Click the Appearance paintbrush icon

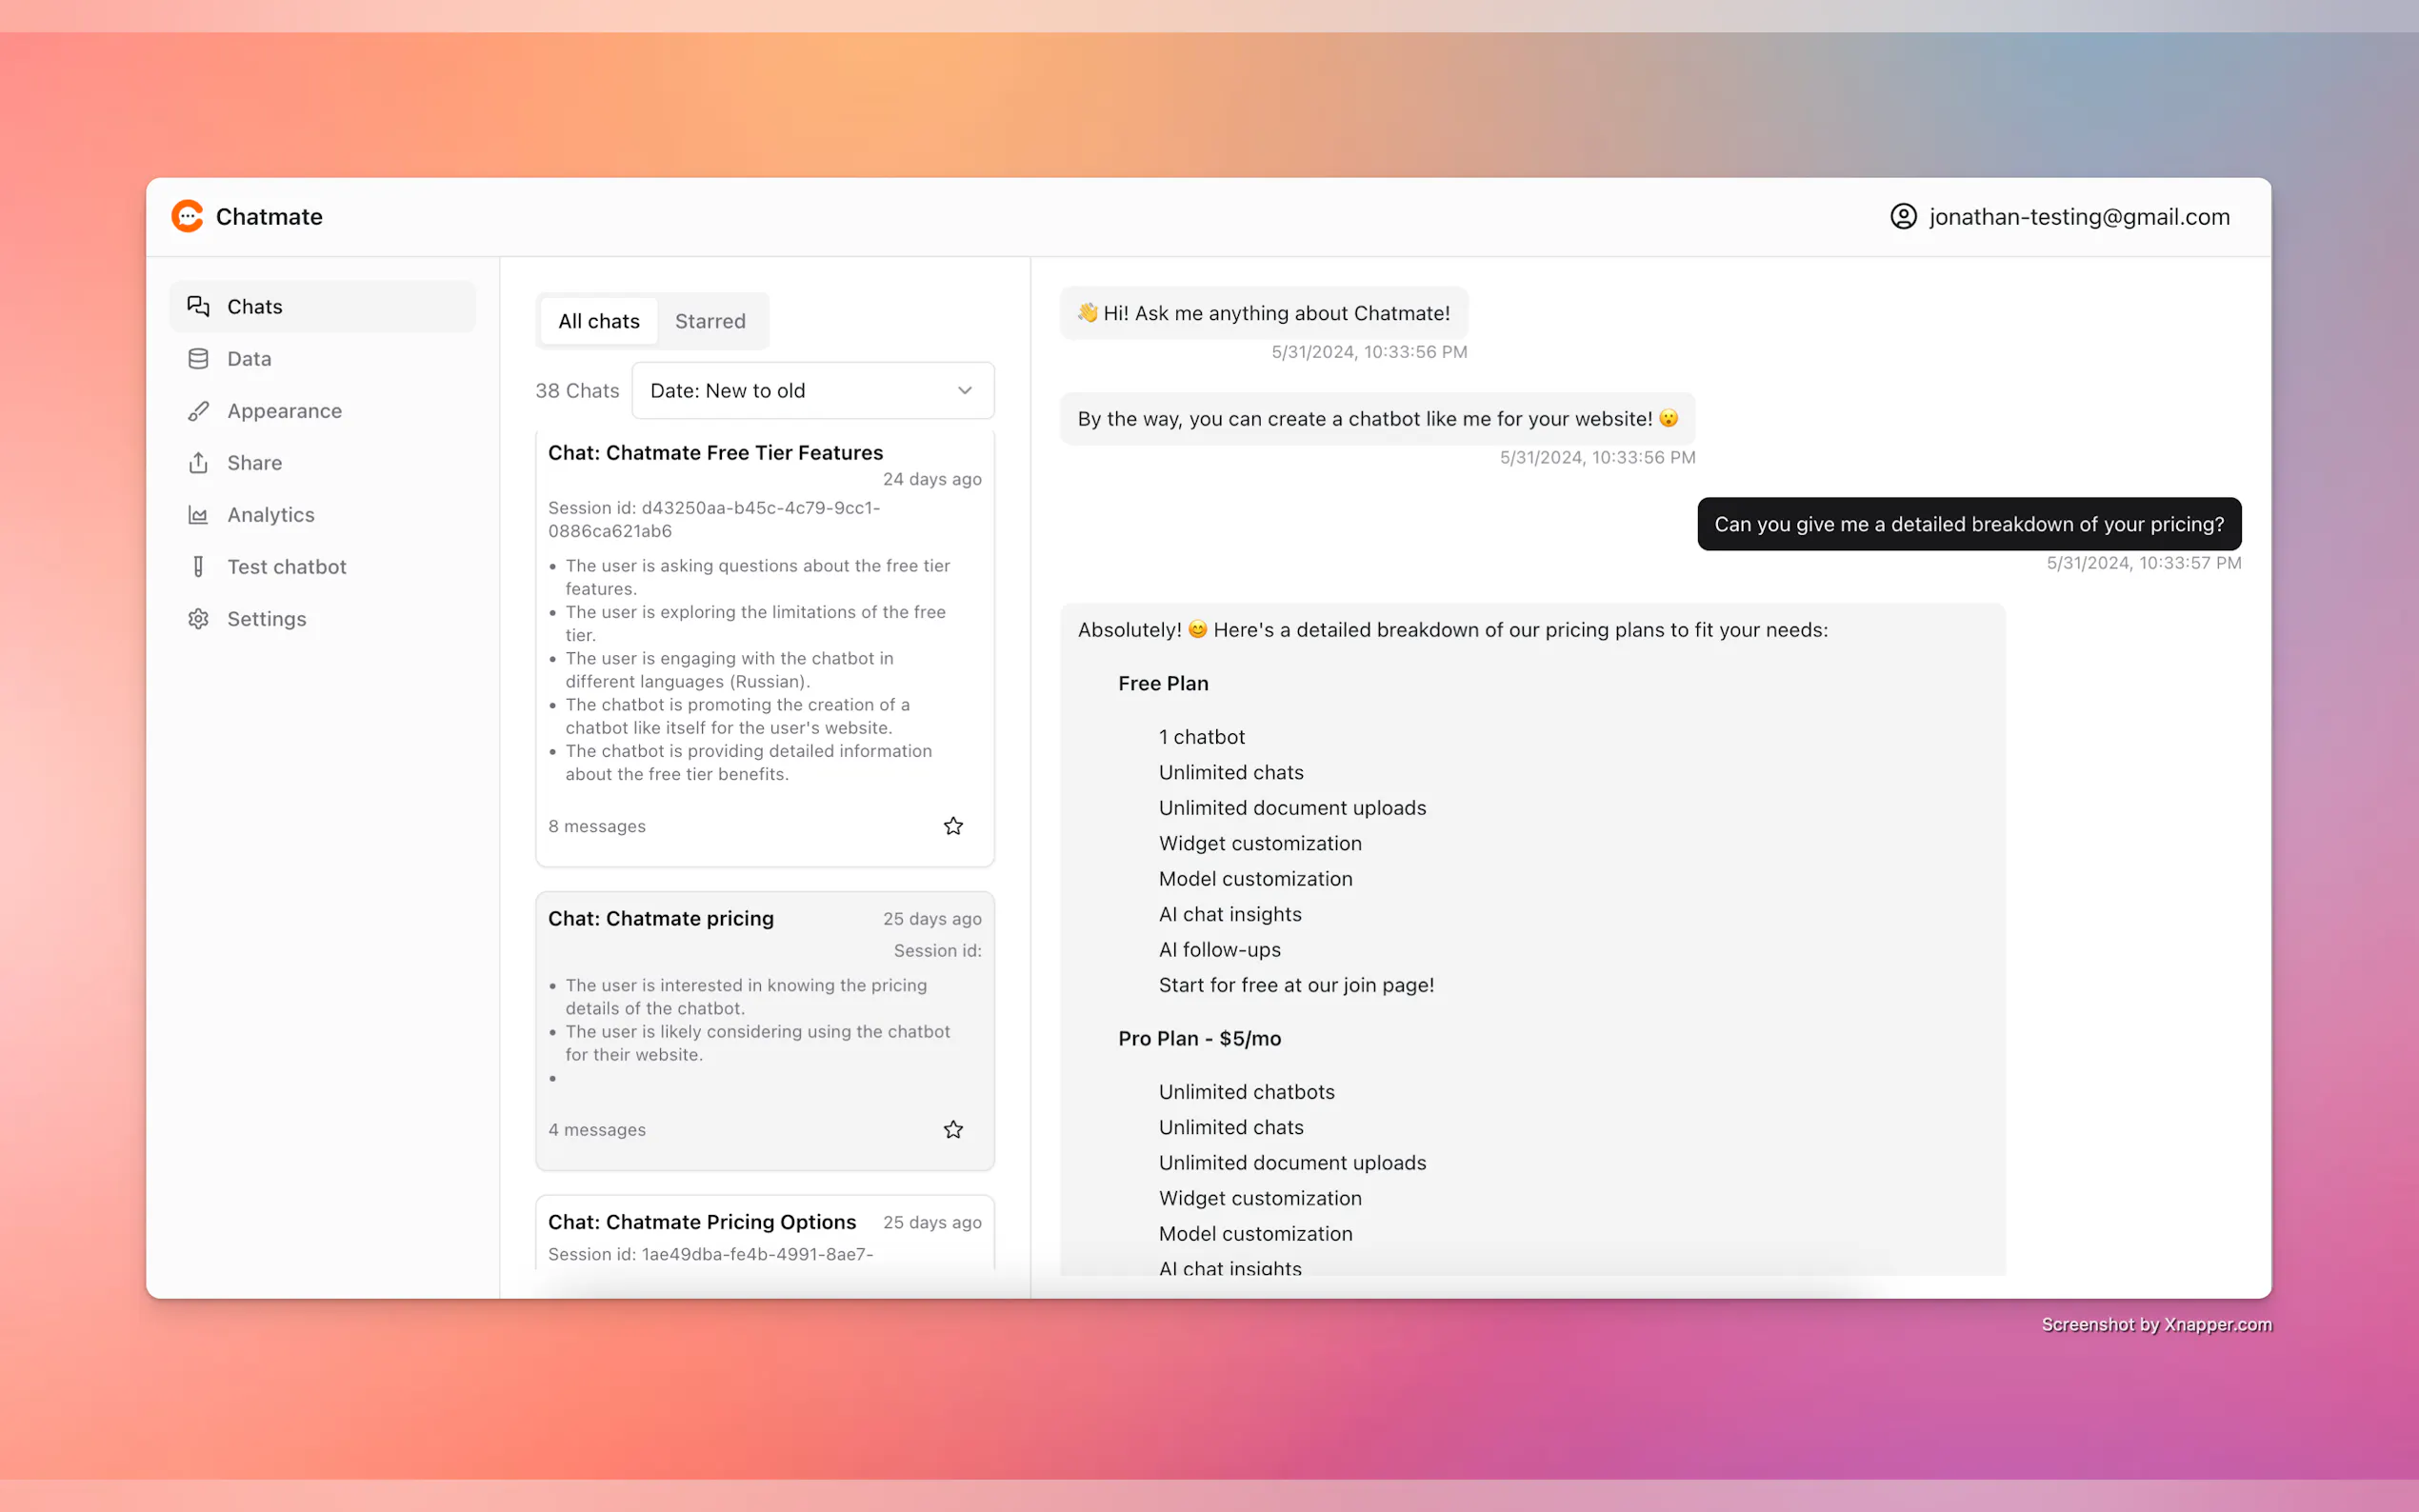click(198, 411)
